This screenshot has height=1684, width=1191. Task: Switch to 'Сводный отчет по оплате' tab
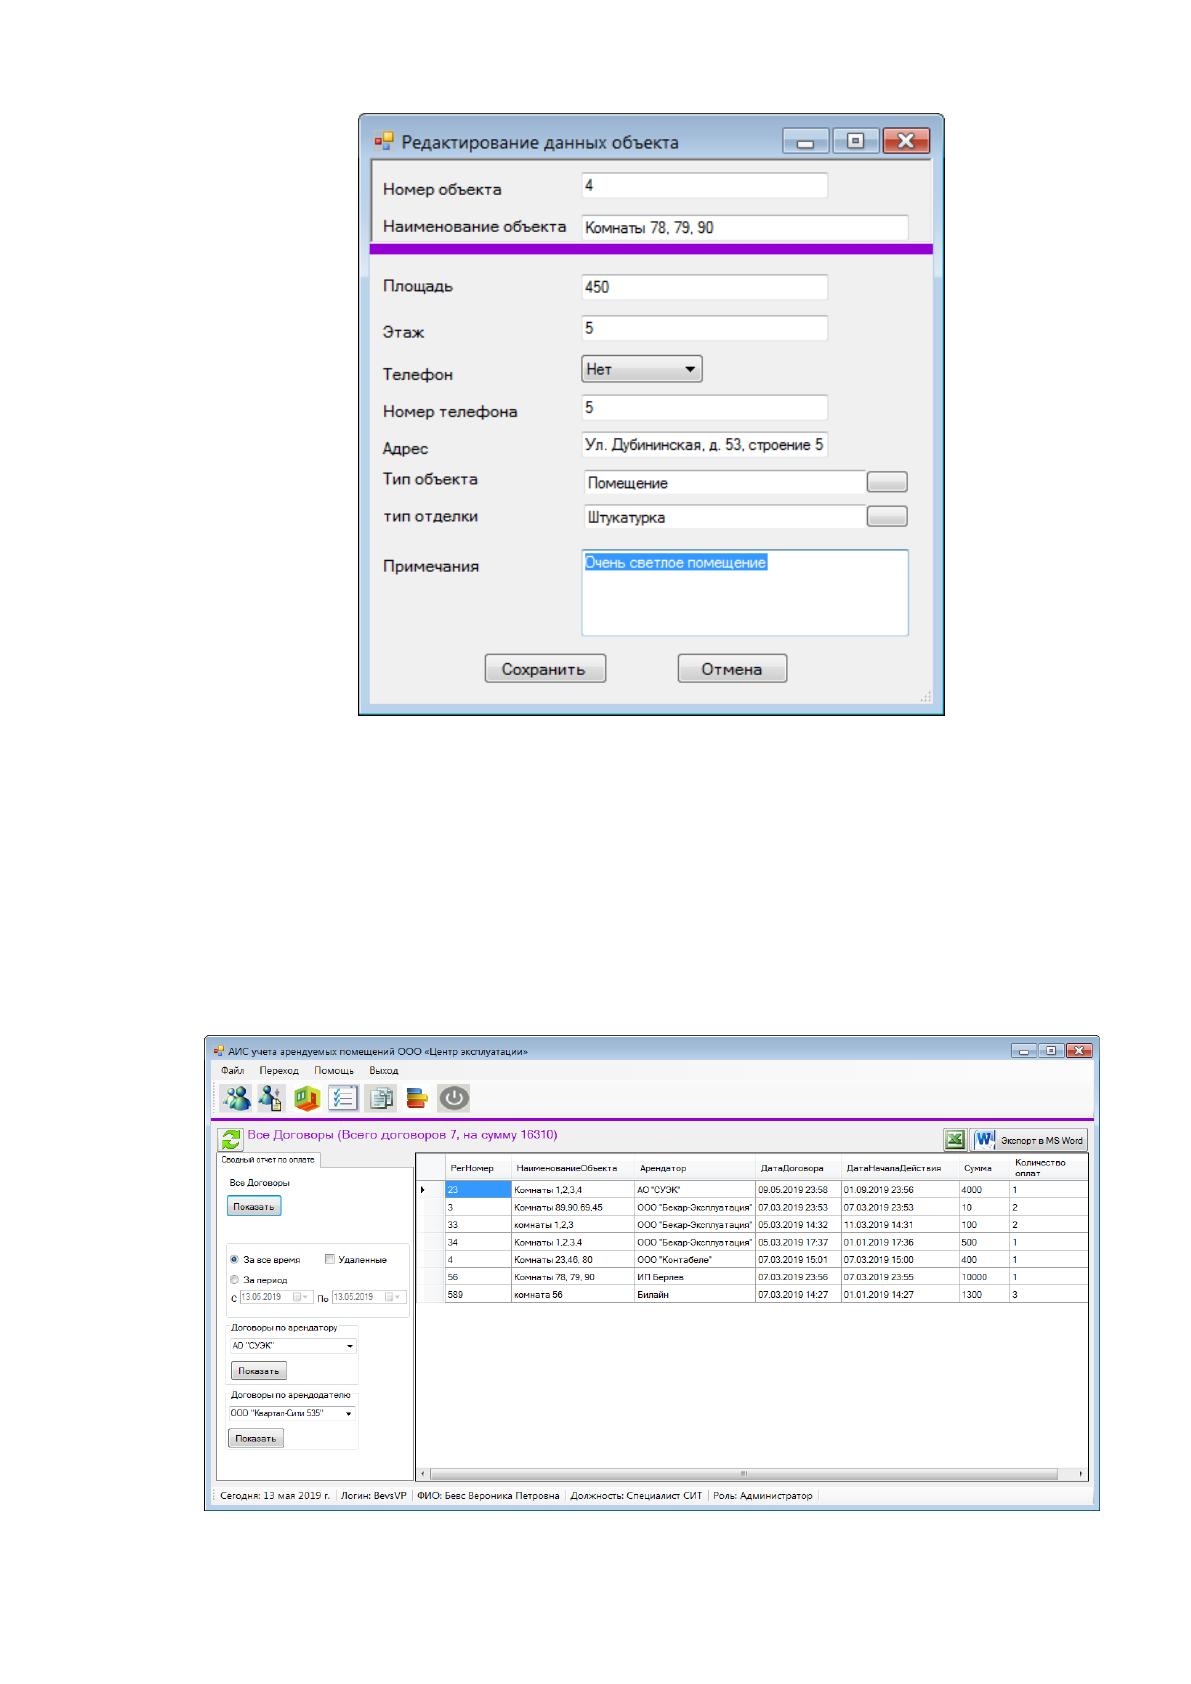268,1160
